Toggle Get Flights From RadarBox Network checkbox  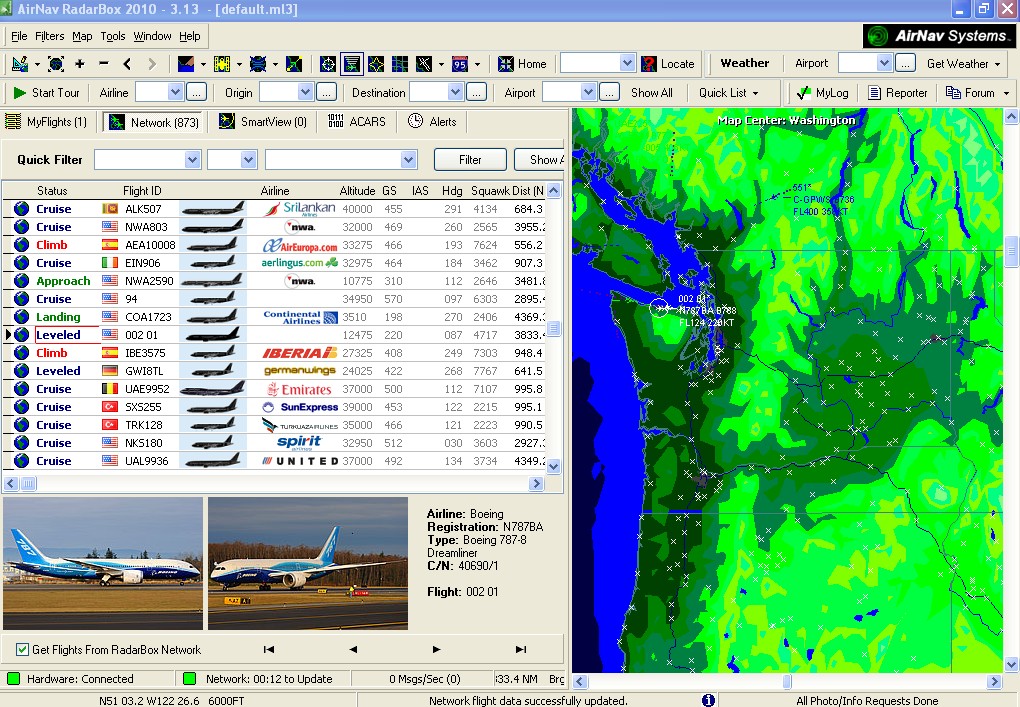tap(22, 650)
